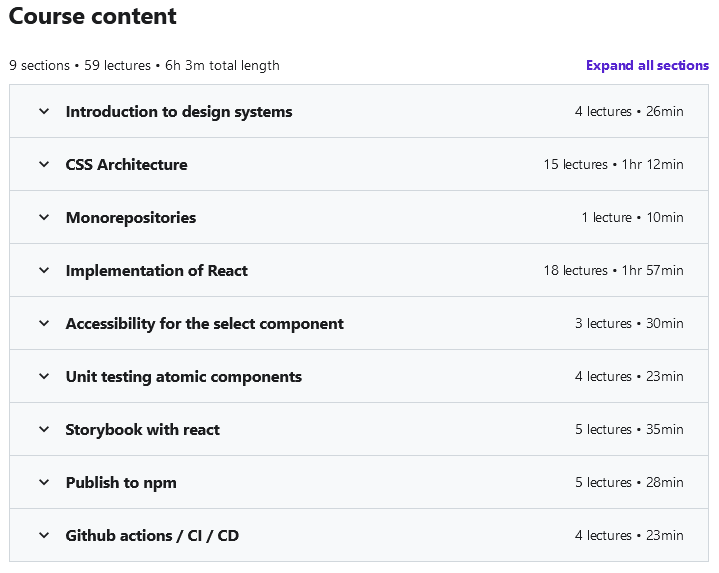The width and height of the screenshot is (719, 573).
Task: Open CSS Architecture section title
Action: pyautogui.click(x=127, y=165)
